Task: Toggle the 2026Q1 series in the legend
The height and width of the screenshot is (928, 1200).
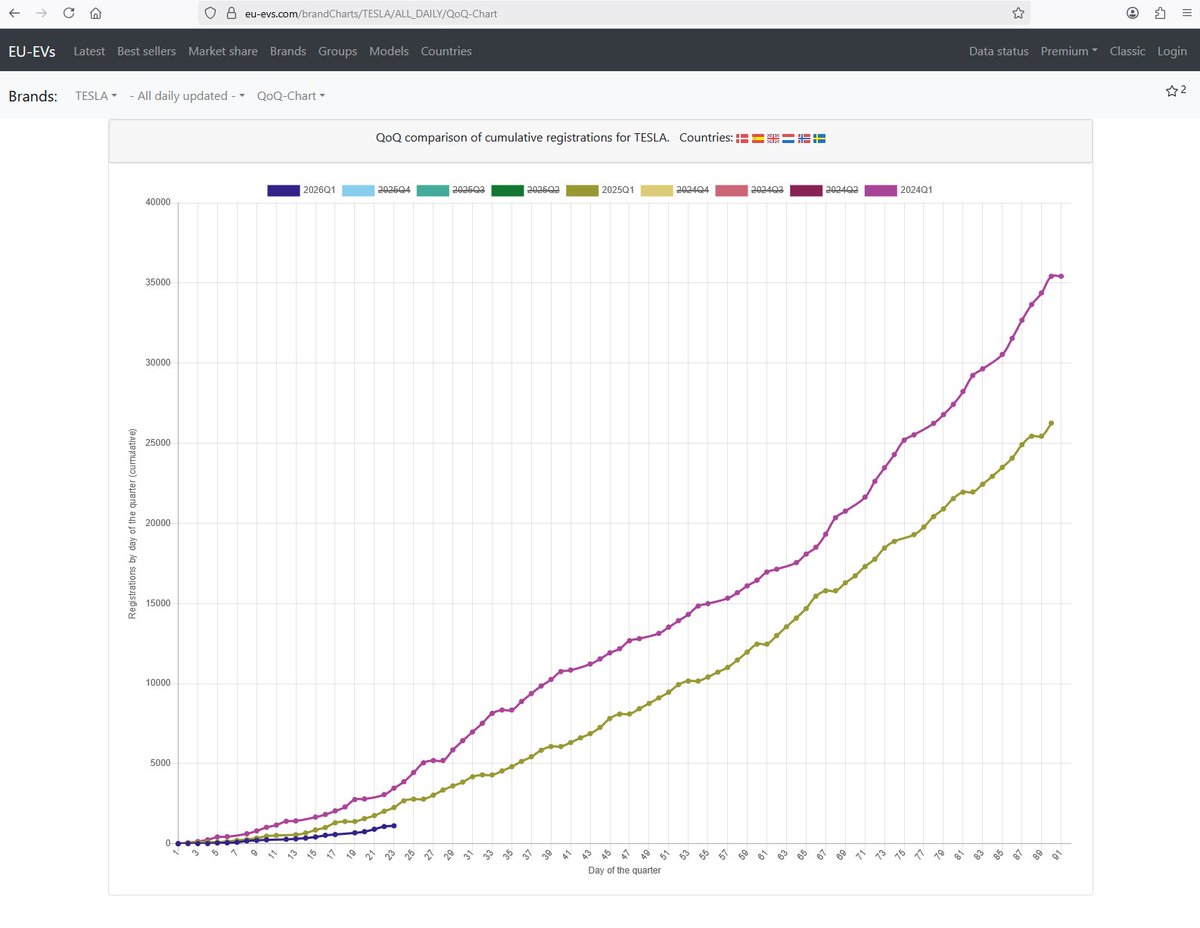Action: pyautogui.click(x=301, y=190)
